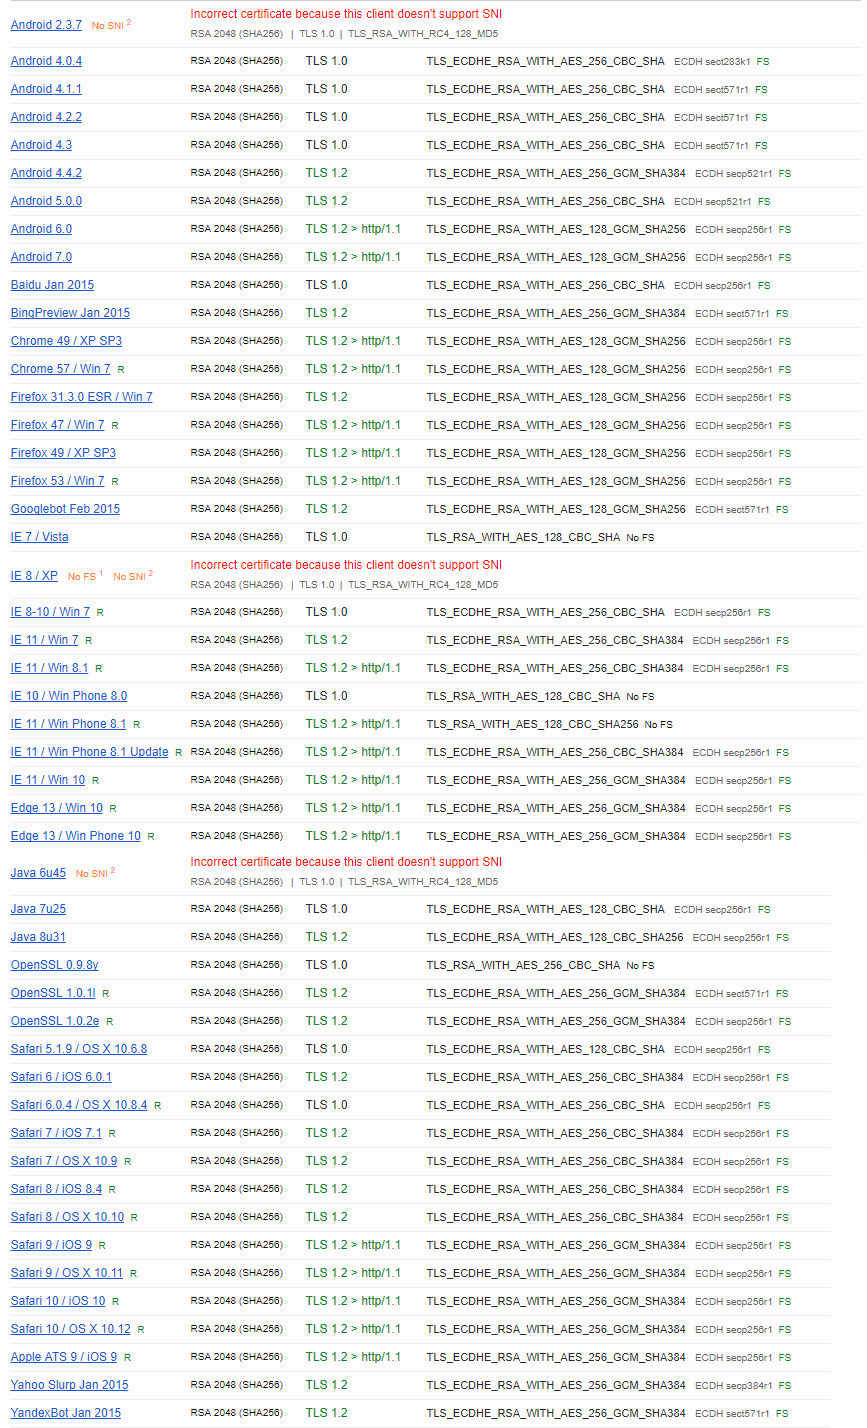Open the Android 7.0 client link

[41, 257]
